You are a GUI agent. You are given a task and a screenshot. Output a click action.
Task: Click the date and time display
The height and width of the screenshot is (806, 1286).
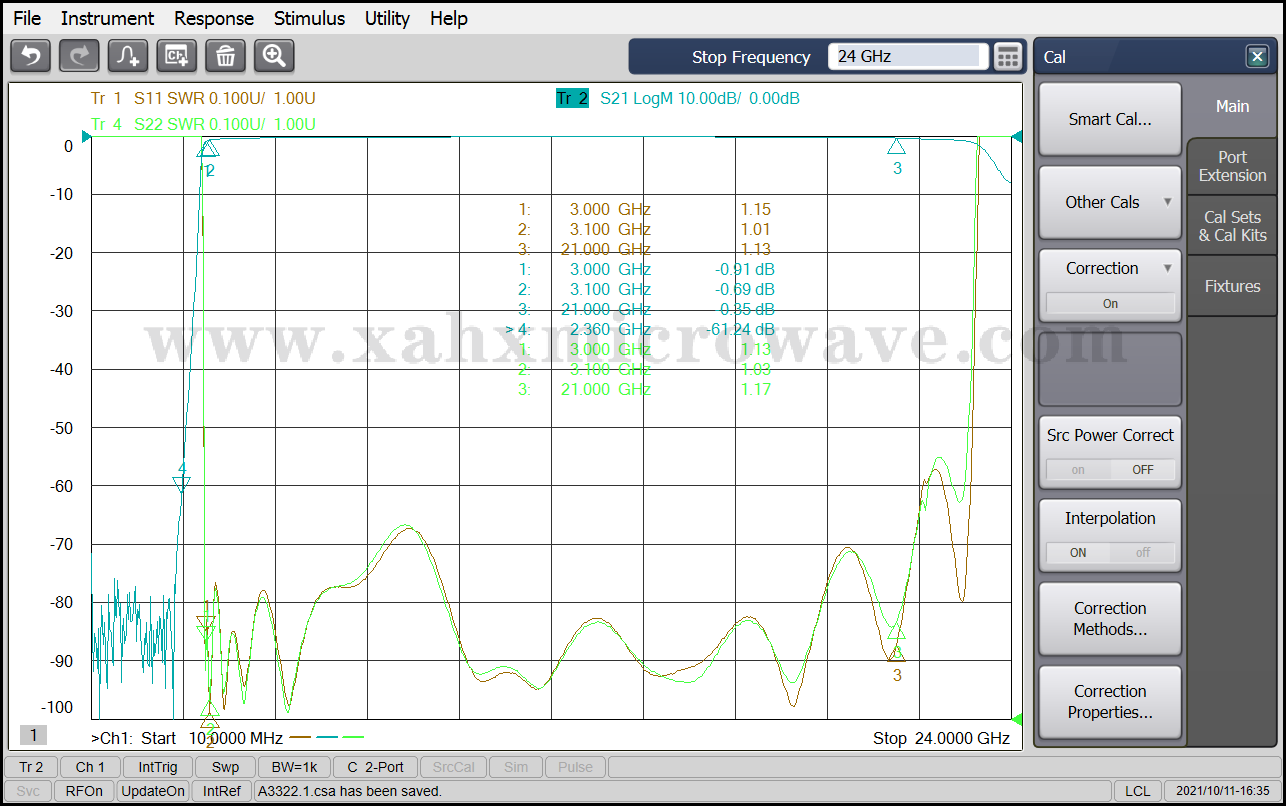(x=1222, y=791)
